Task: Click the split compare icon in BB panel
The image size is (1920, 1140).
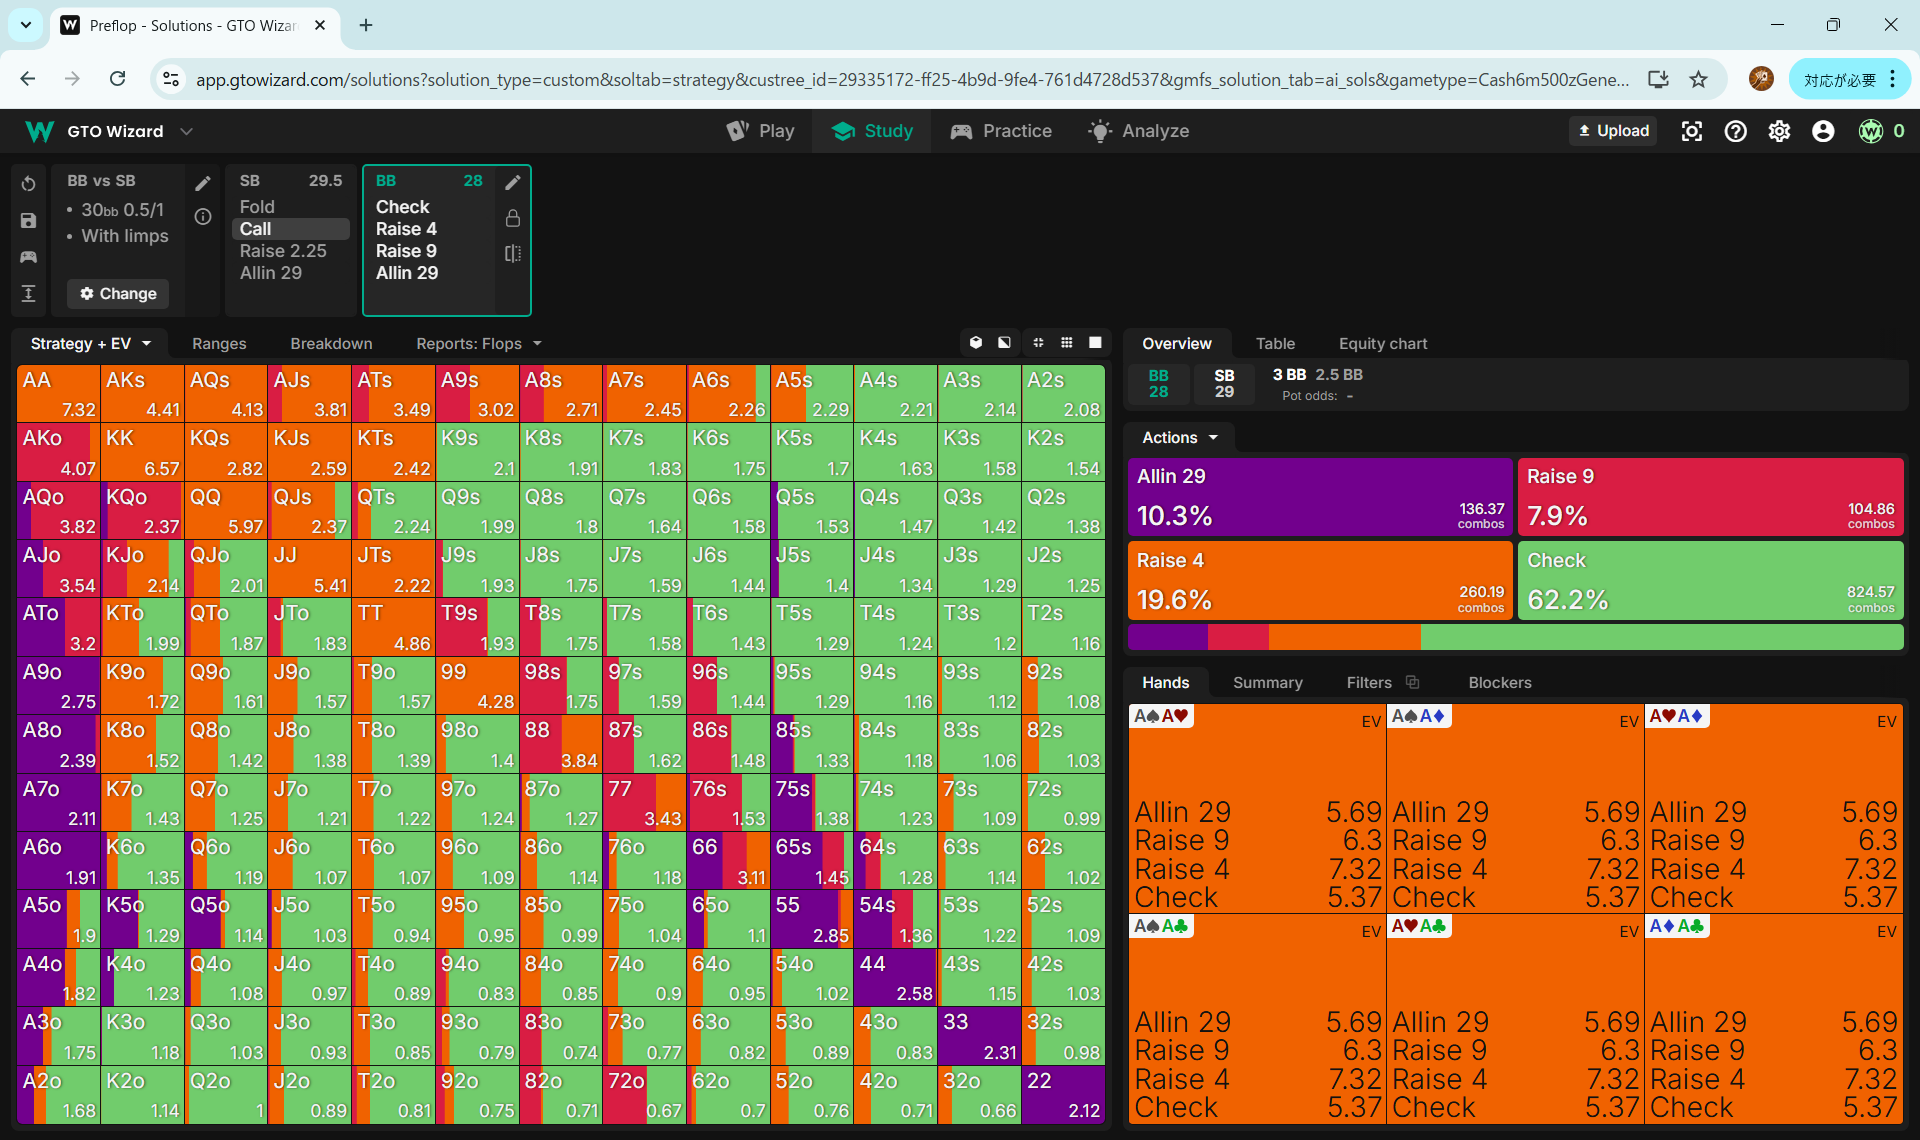Action: pyautogui.click(x=512, y=254)
